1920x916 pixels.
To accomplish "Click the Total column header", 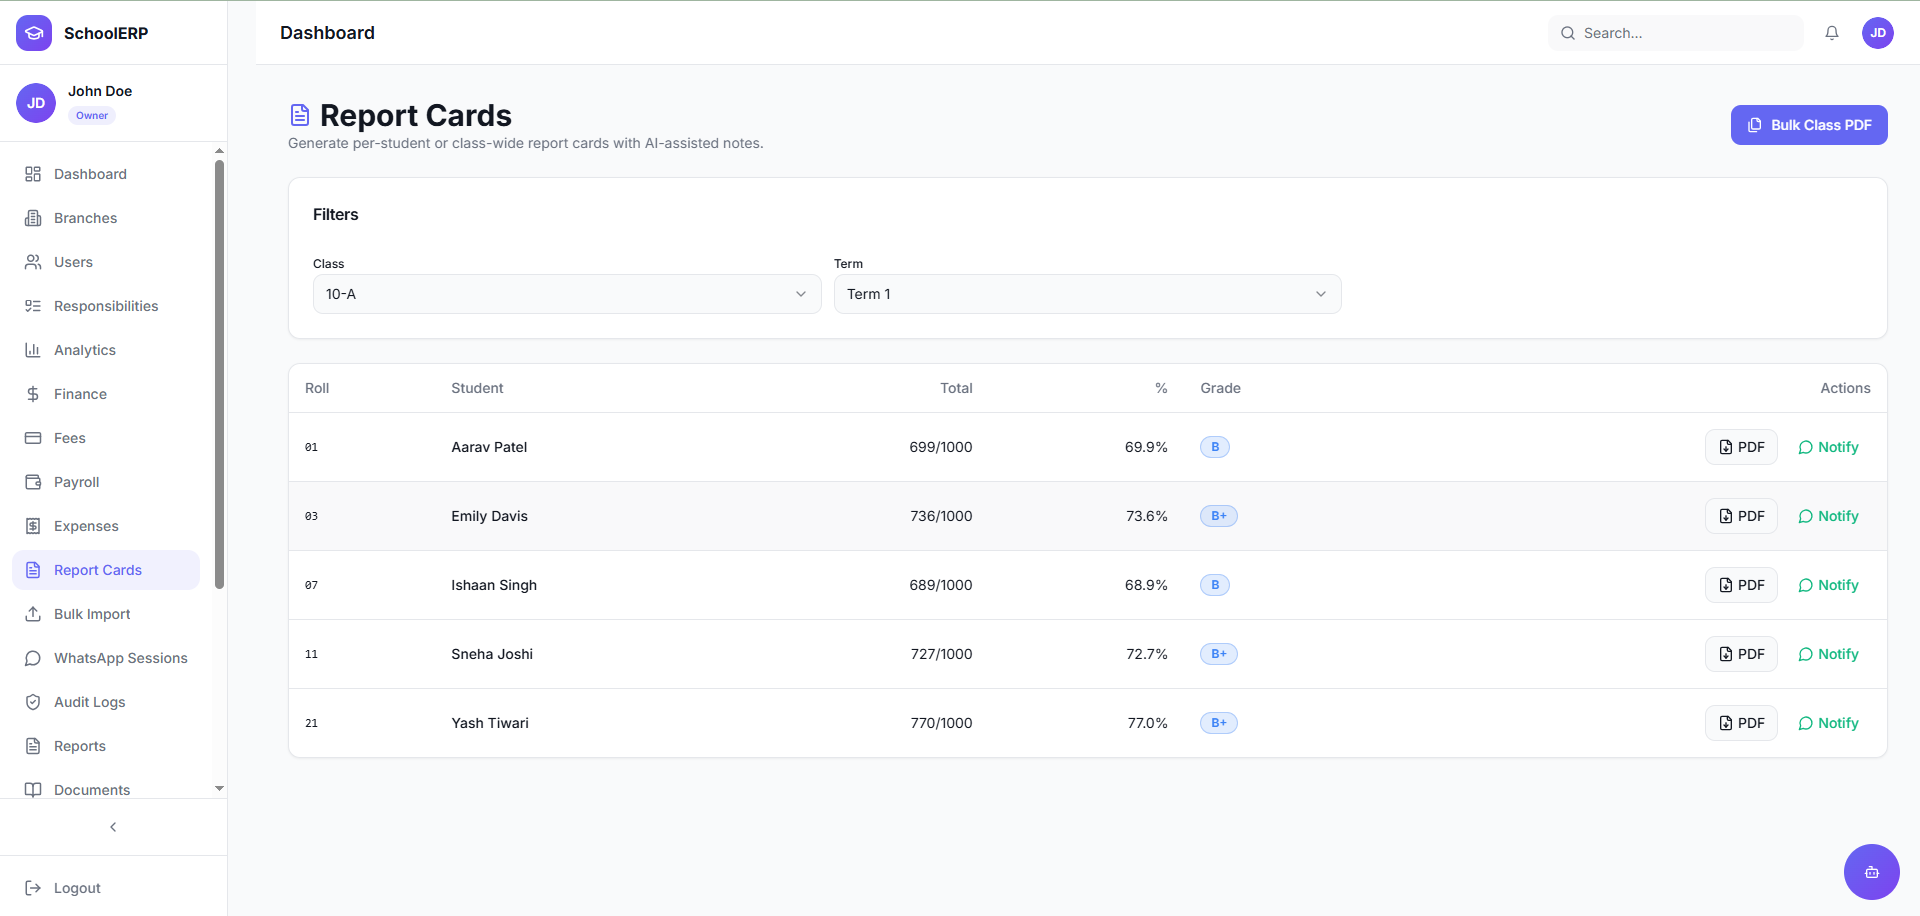I will click(956, 388).
